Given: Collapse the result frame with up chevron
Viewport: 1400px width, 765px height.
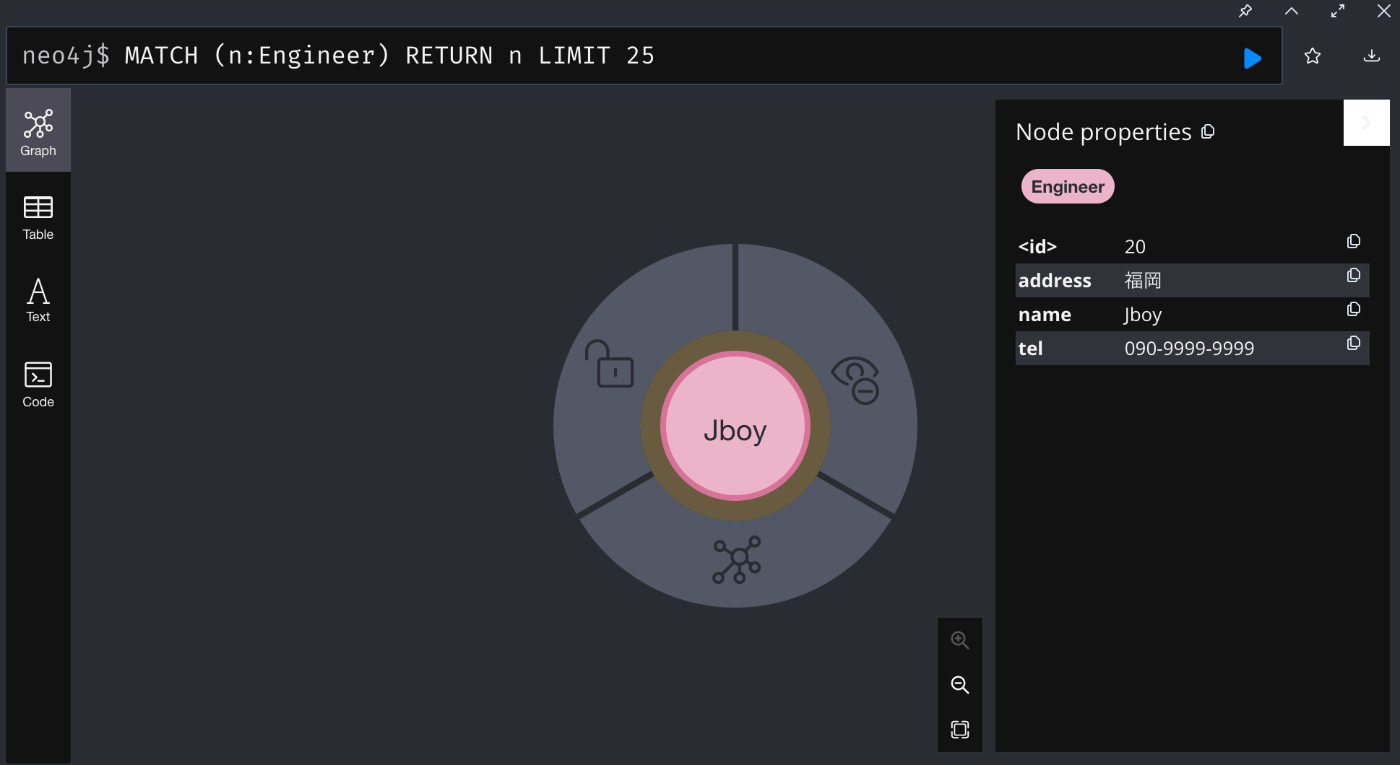Looking at the screenshot, I should tap(1291, 11).
